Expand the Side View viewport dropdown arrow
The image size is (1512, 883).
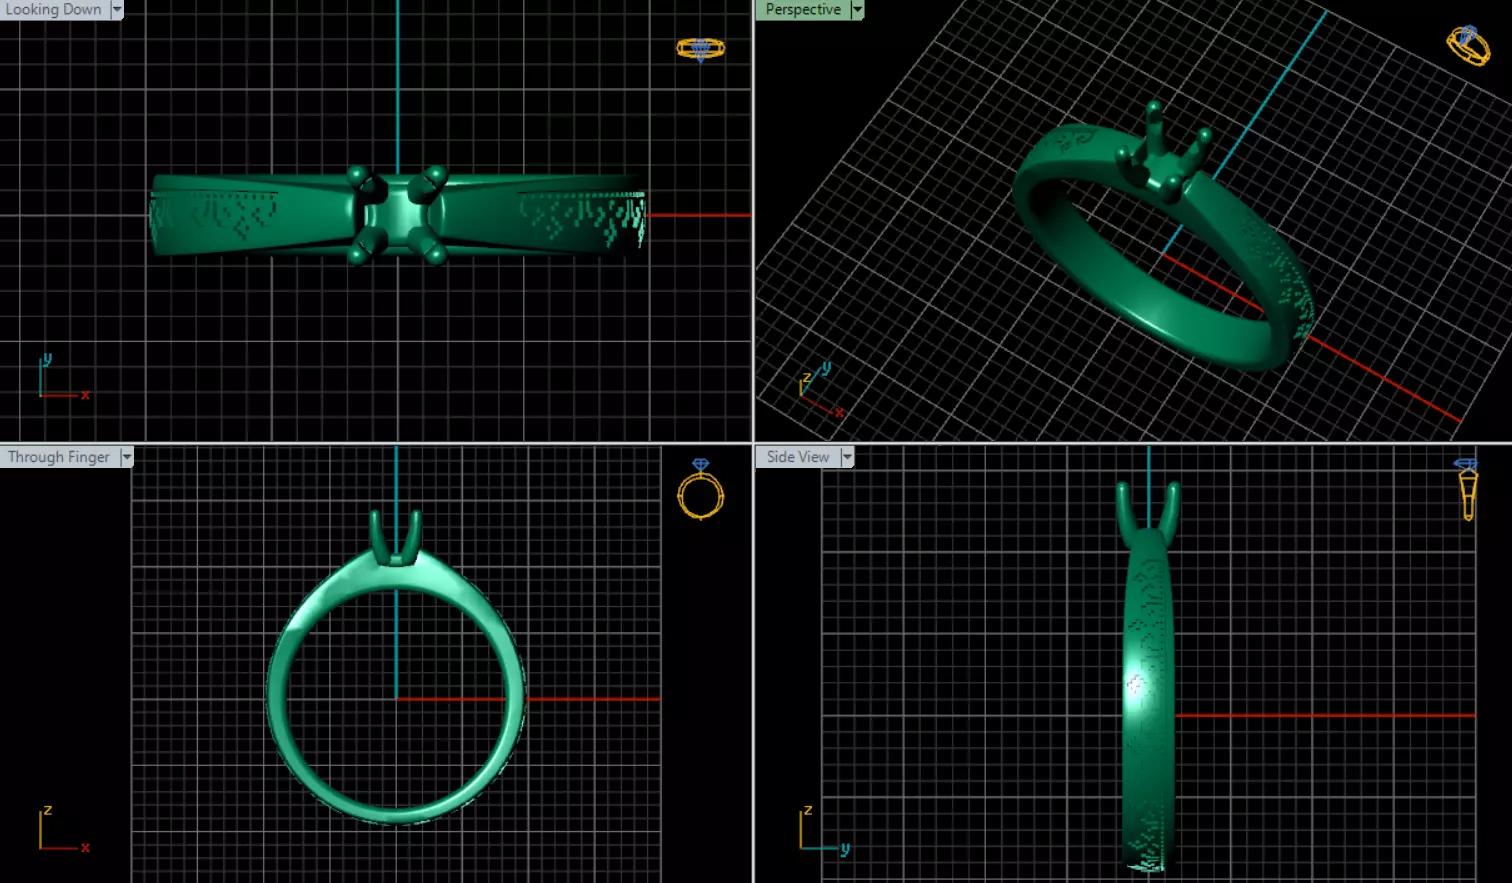click(848, 457)
